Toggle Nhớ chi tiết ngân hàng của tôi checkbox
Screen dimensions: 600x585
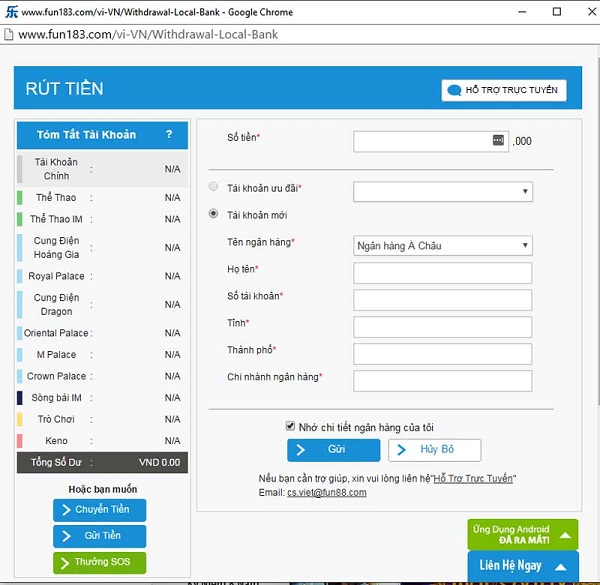291,426
